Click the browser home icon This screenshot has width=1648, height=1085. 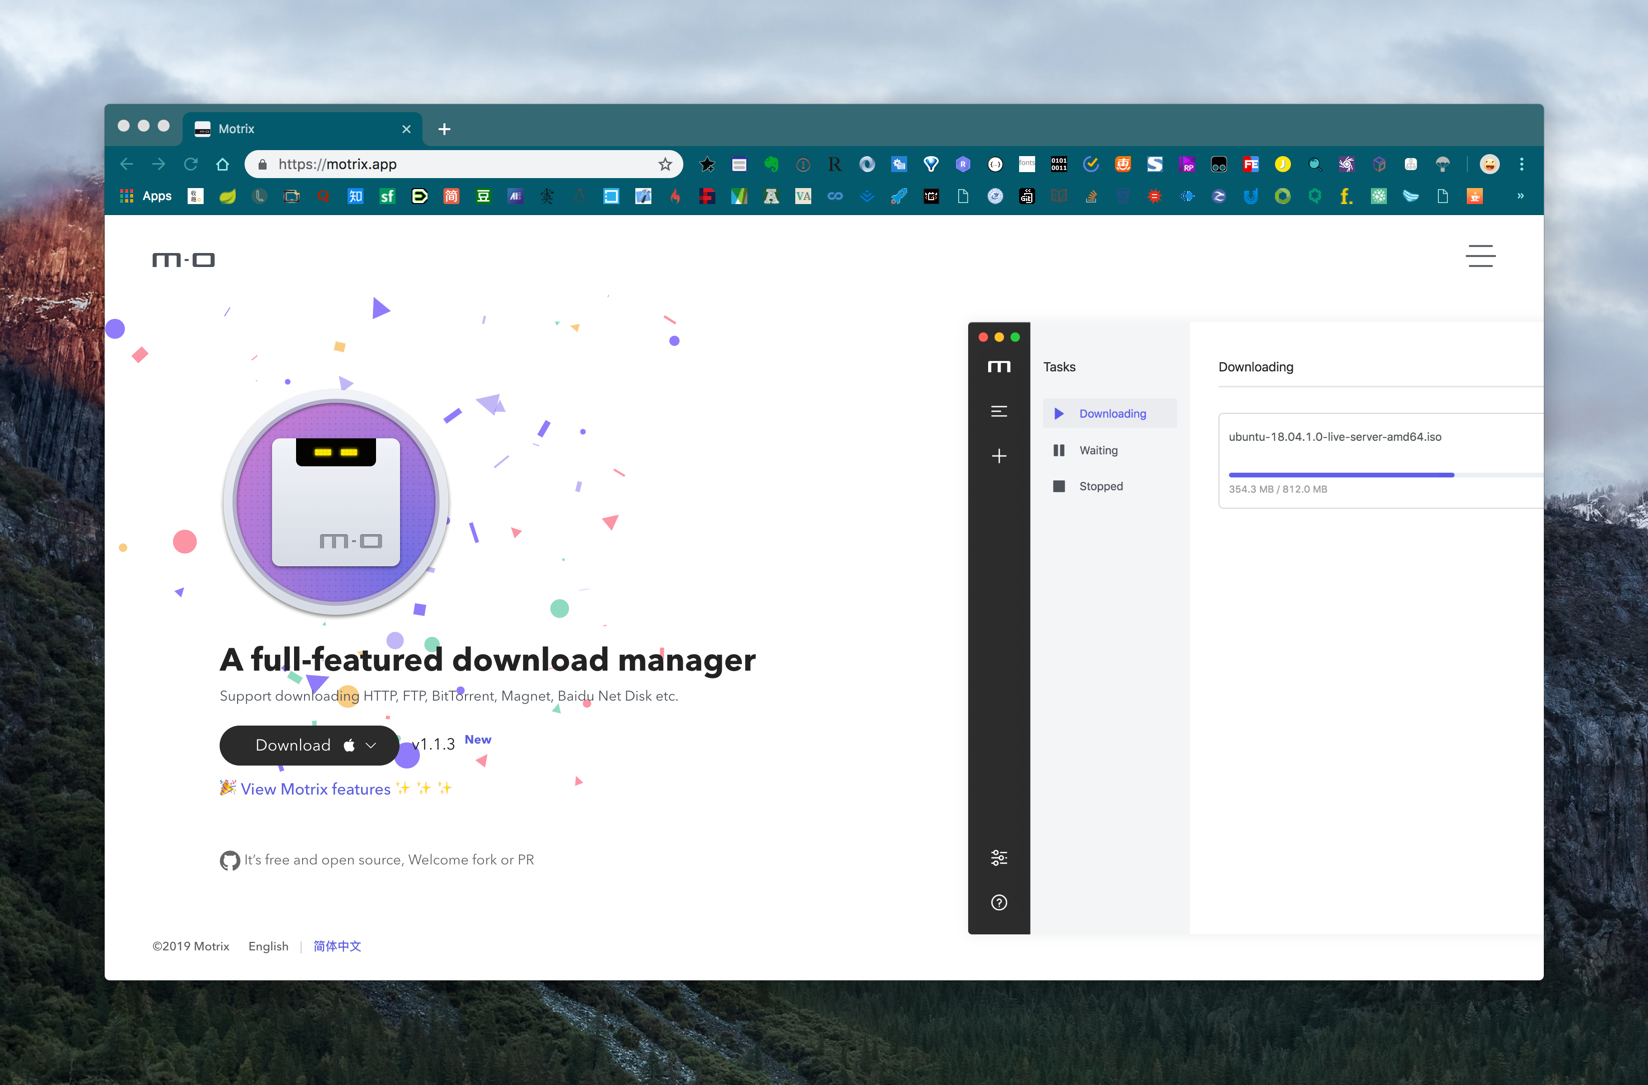tap(223, 164)
